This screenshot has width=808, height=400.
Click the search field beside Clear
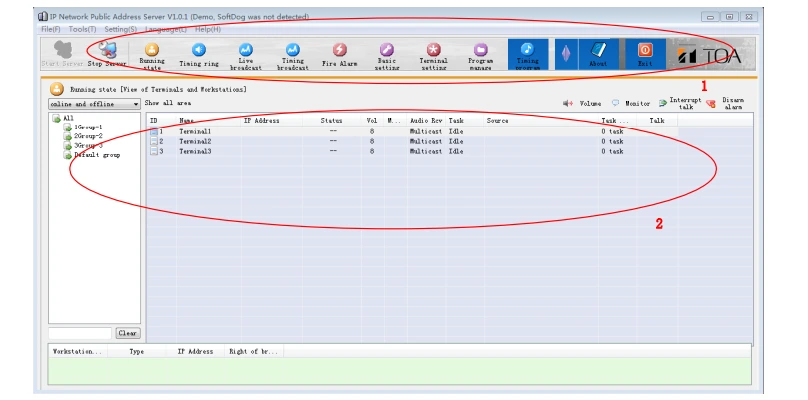tap(80, 333)
